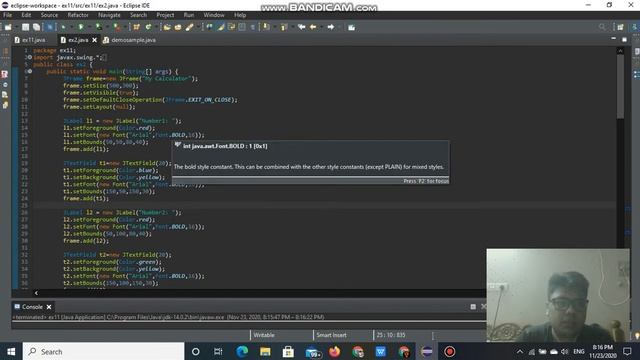This screenshot has width=640, height=360.
Task: Jump to Next Annotation icon
Action: (266, 27)
